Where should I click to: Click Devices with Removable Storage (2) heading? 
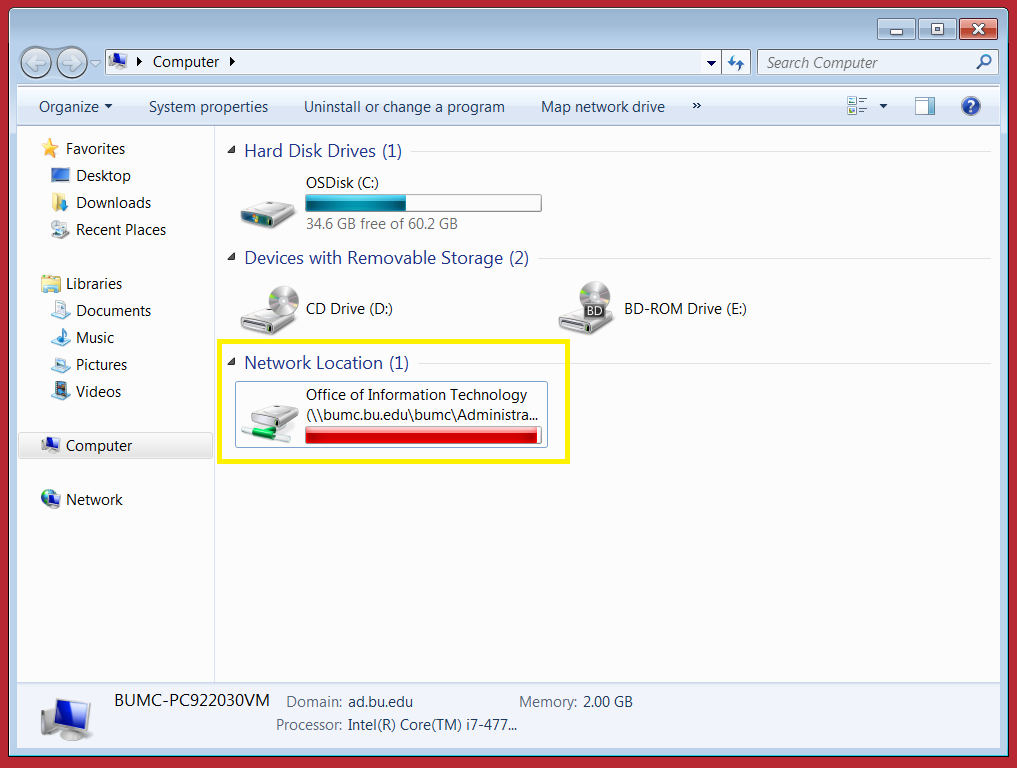[x=387, y=258]
